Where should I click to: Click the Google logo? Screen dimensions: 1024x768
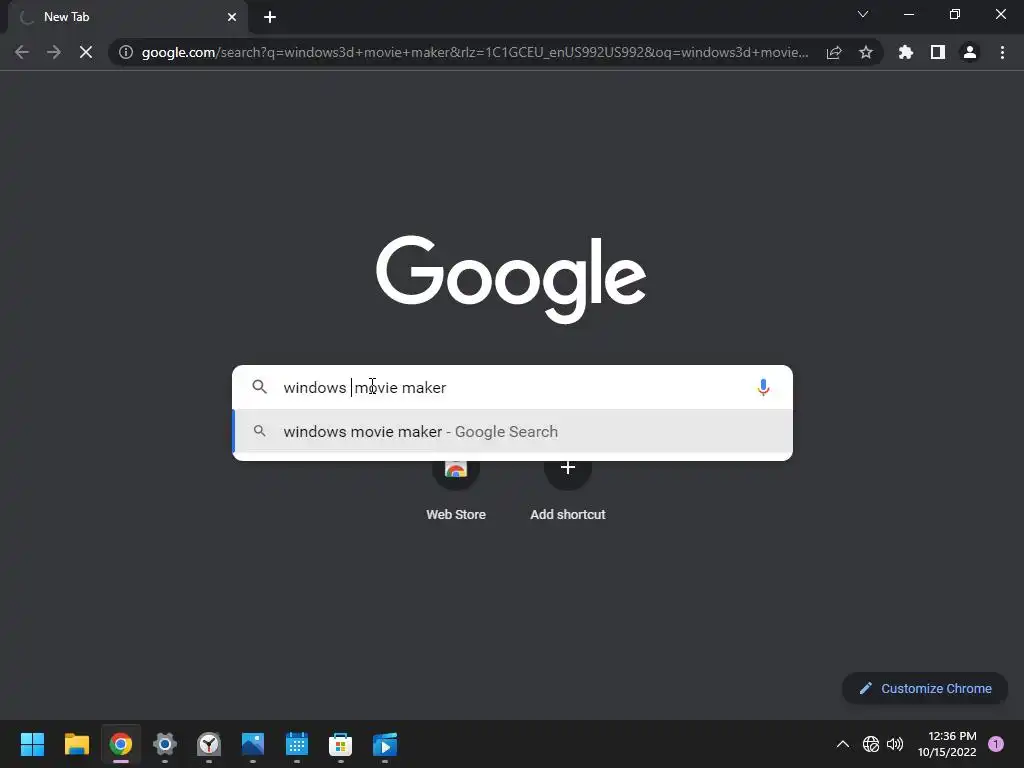point(511,280)
